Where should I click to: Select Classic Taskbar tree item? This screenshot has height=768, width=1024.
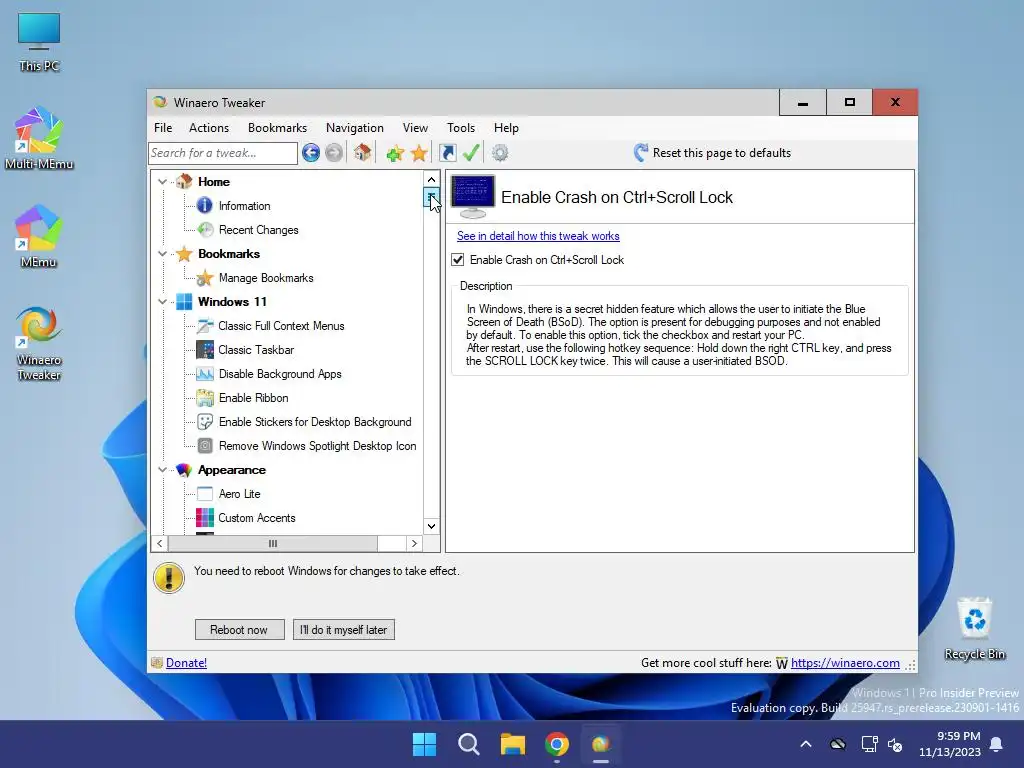click(x=256, y=350)
